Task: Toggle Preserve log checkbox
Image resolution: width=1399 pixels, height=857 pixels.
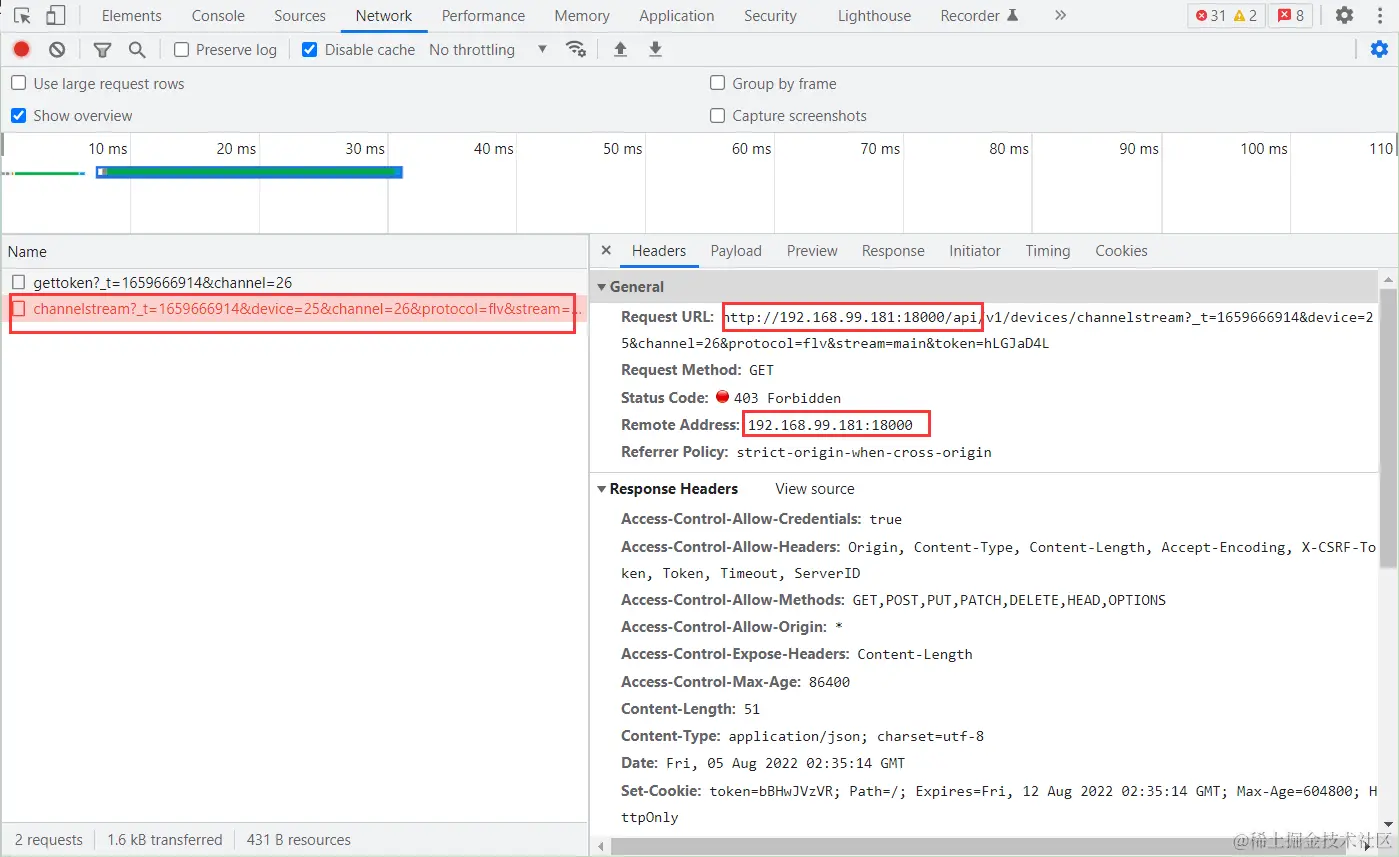Action: (x=181, y=49)
